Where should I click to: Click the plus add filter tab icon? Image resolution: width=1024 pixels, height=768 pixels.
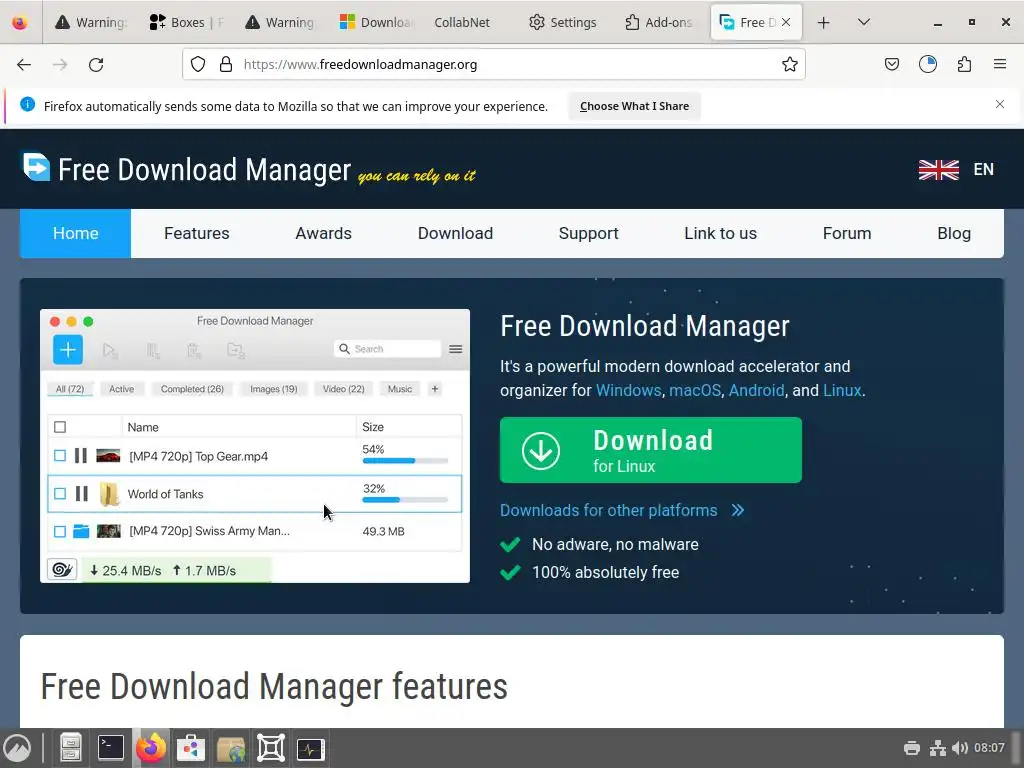point(435,389)
